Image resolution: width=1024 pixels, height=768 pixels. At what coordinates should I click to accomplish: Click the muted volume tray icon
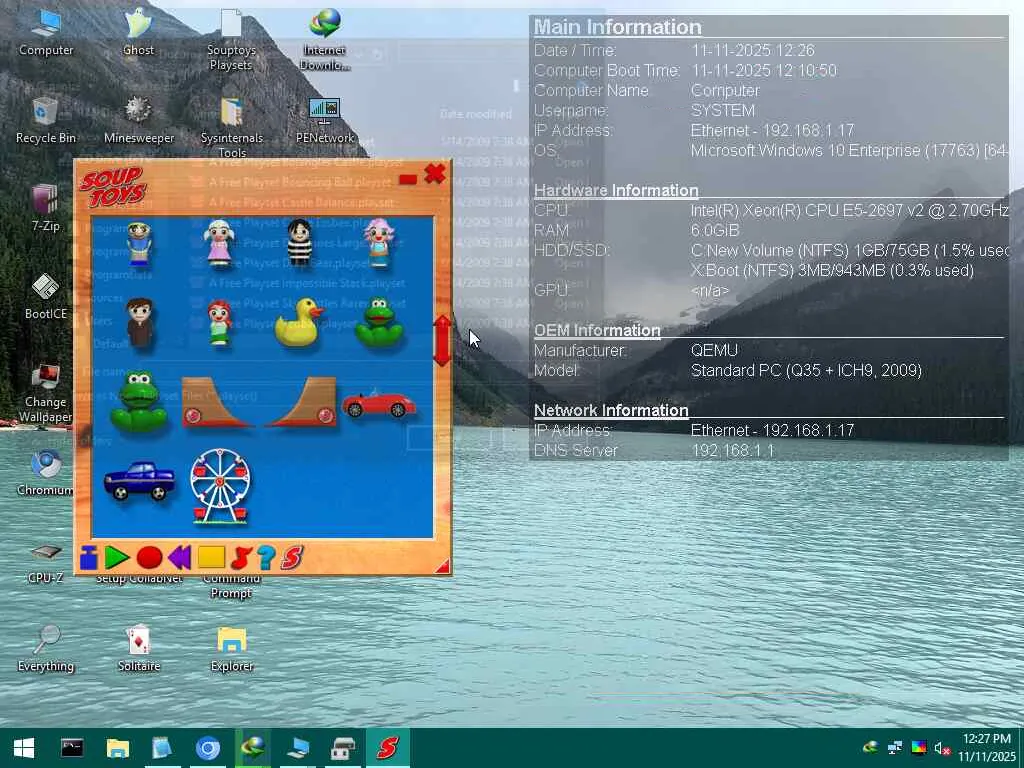[942, 748]
